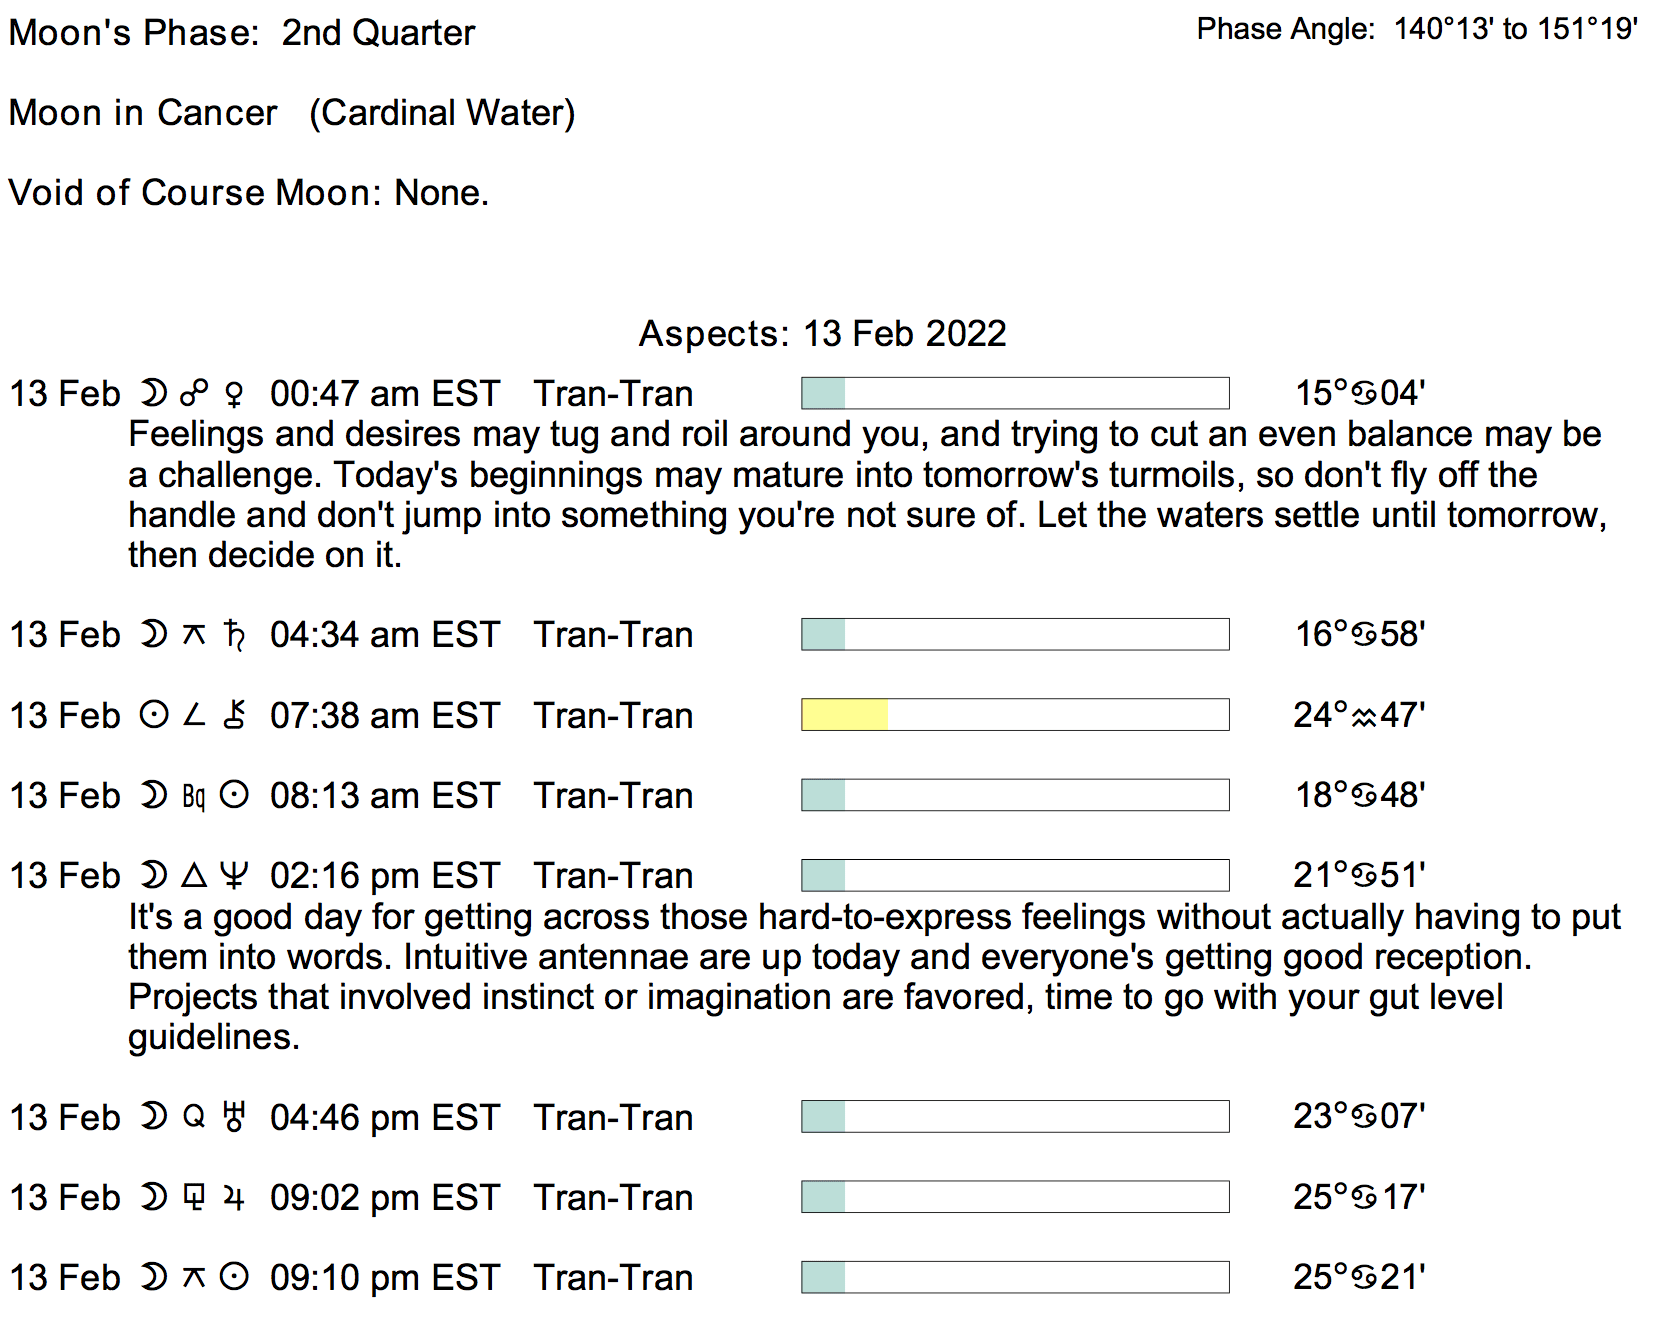This screenshot has height=1324, width=1668.
Task: Select the opposition symbol in the 00:47 am row
Action: coord(194,394)
